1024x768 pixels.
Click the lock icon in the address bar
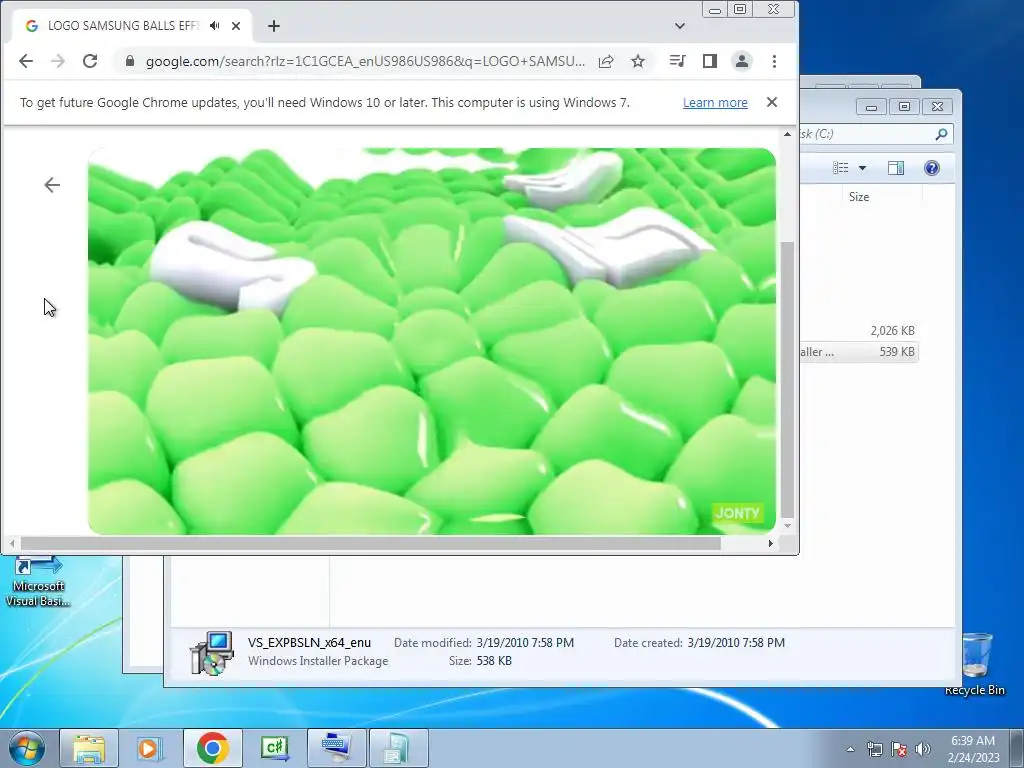pos(130,61)
